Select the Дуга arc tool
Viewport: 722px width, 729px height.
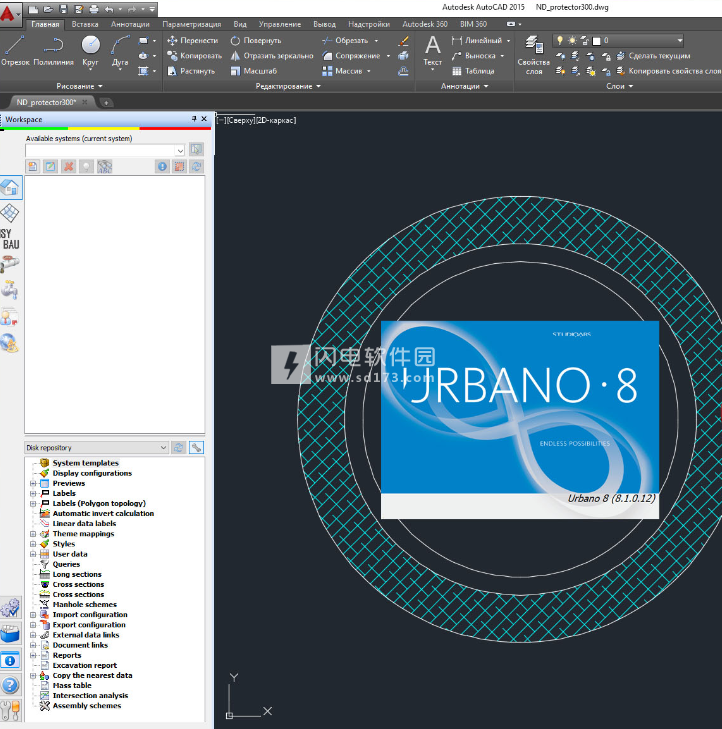coord(120,51)
